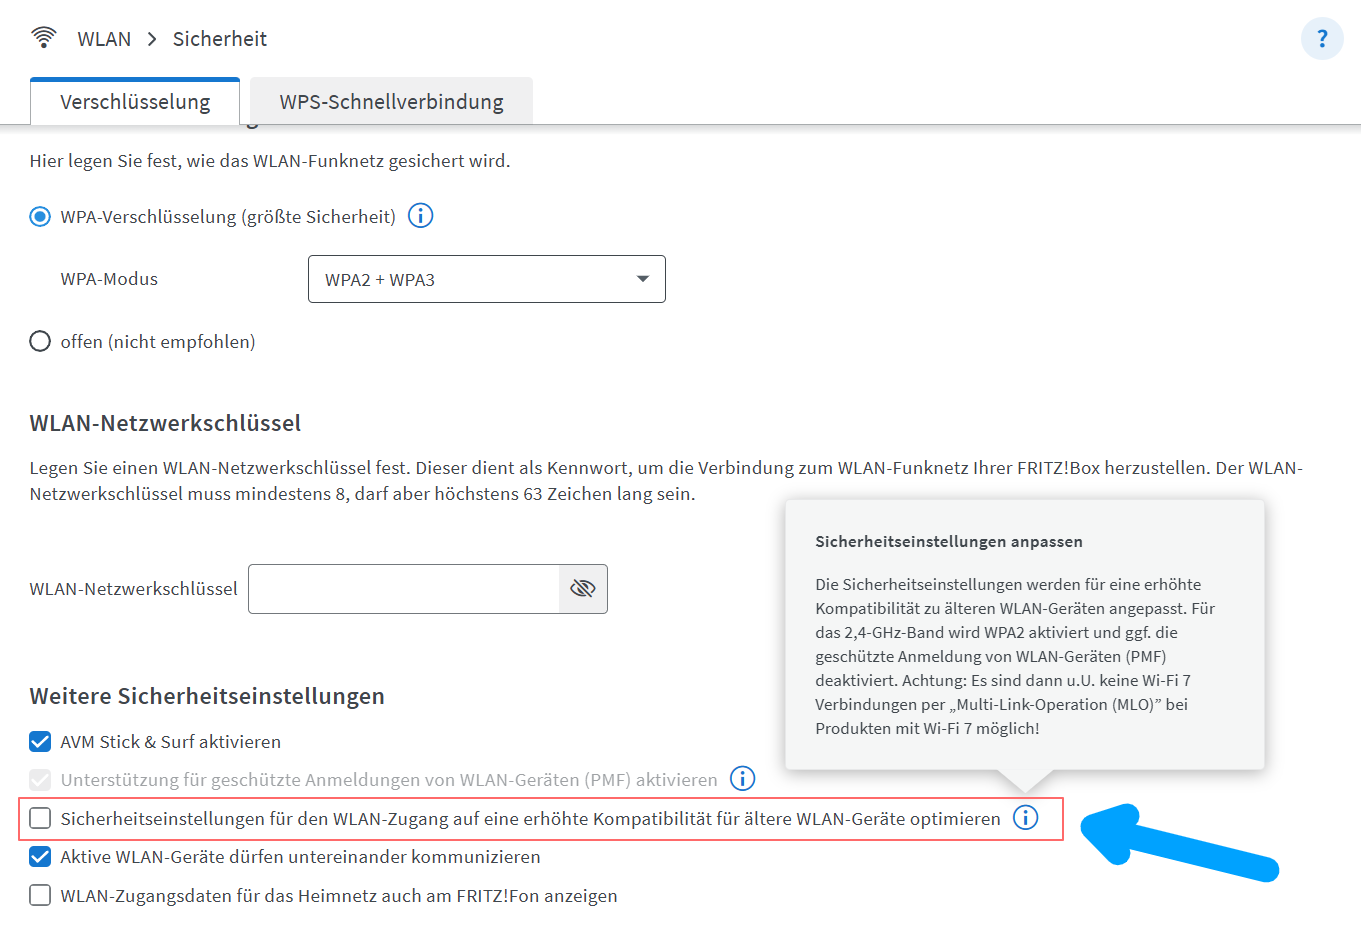Select the Verschlüsselung tab
Viewport: 1361px width, 926px height.
tap(134, 101)
